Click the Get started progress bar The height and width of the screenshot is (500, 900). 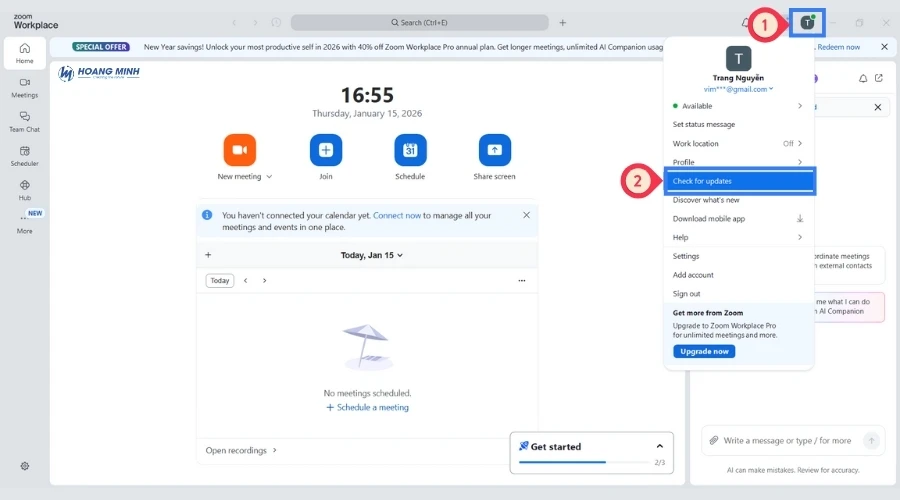coord(584,462)
